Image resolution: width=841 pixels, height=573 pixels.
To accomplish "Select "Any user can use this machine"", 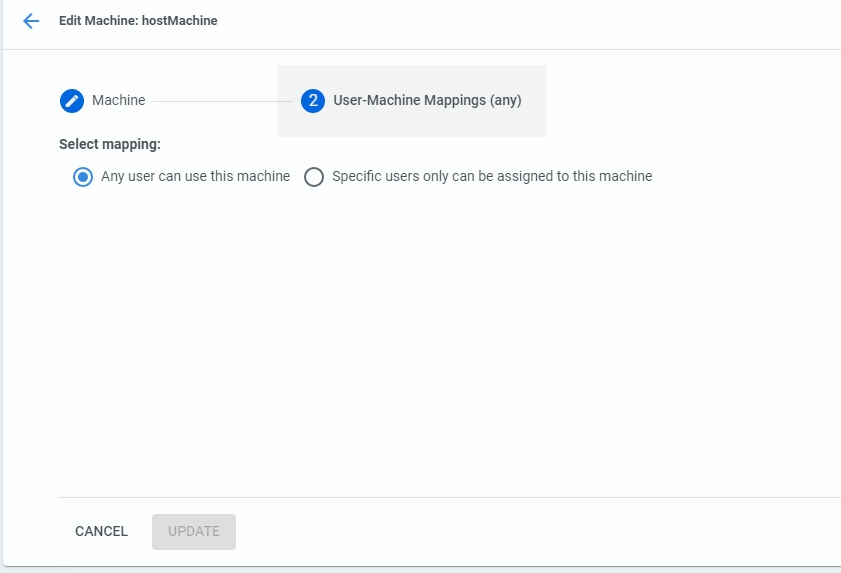I will 83,177.
